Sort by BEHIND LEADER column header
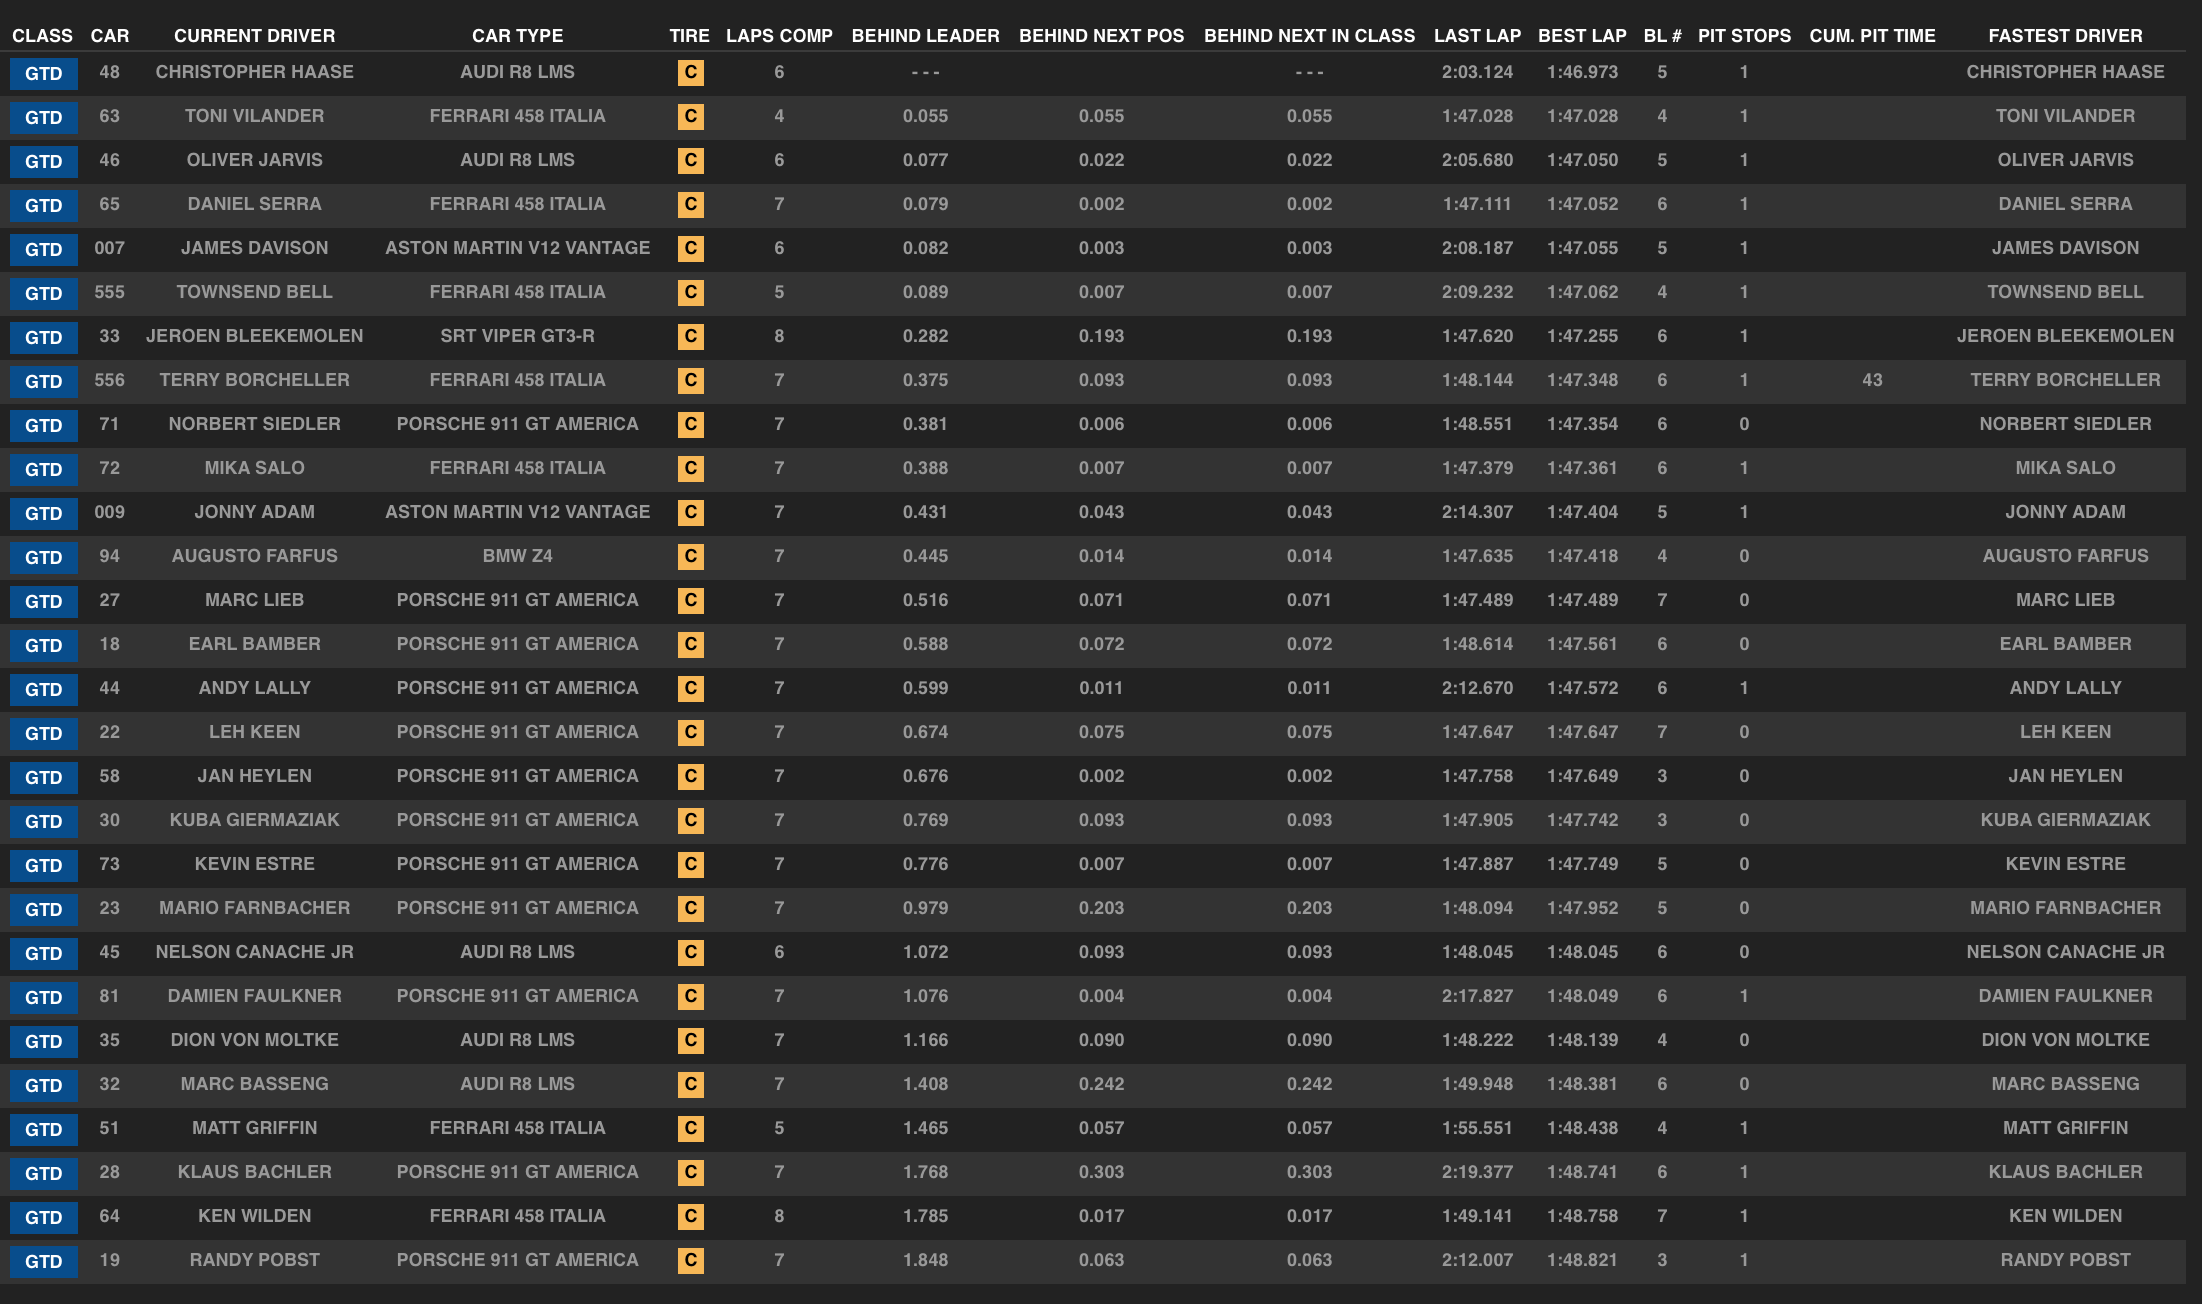 pos(925,36)
